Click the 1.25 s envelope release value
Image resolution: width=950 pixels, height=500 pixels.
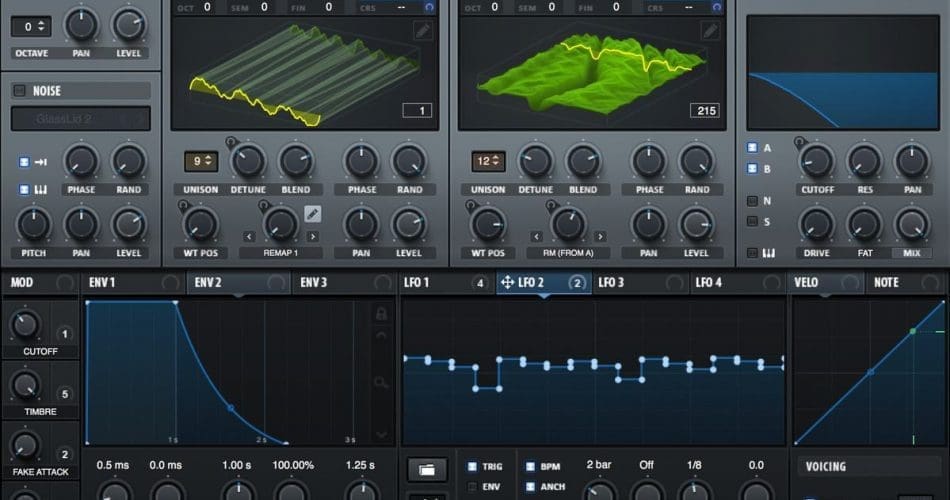click(x=360, y=465)
